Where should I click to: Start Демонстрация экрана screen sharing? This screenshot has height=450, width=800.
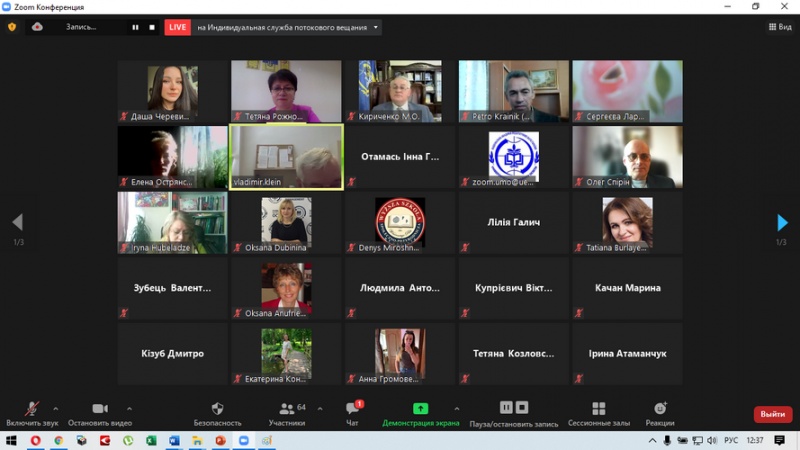point(421,409)
